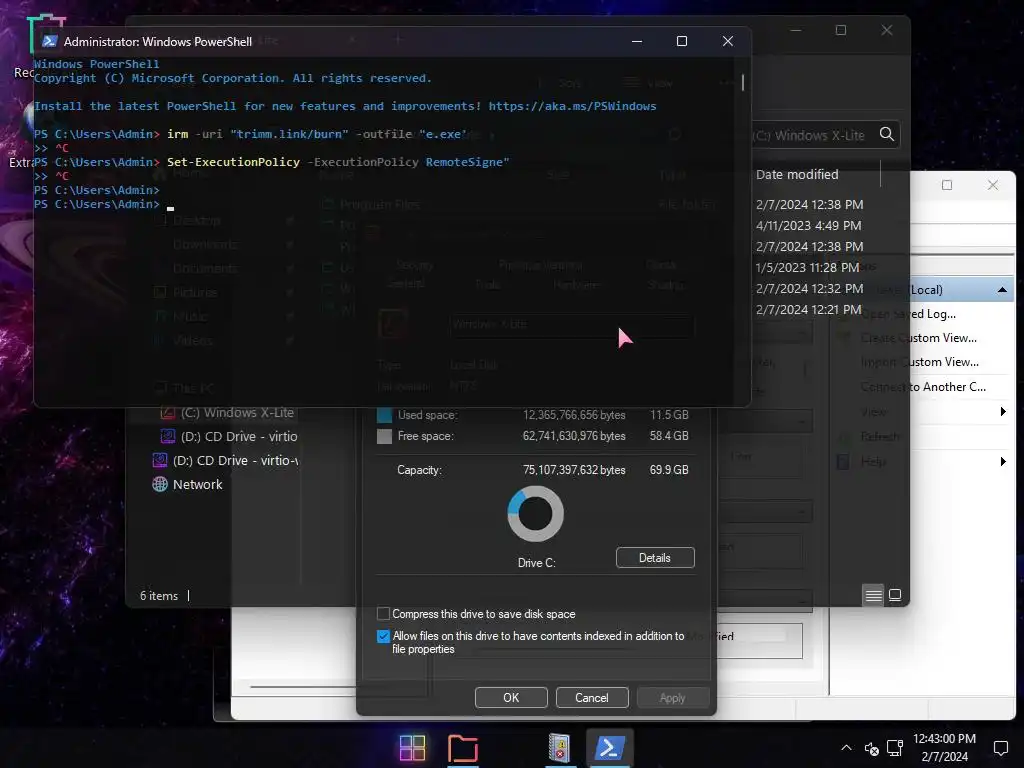This screenshot has height=768, width=1024.
Task: Maximize the Administrator PowerShell window
Action: [x=682, y=41]
